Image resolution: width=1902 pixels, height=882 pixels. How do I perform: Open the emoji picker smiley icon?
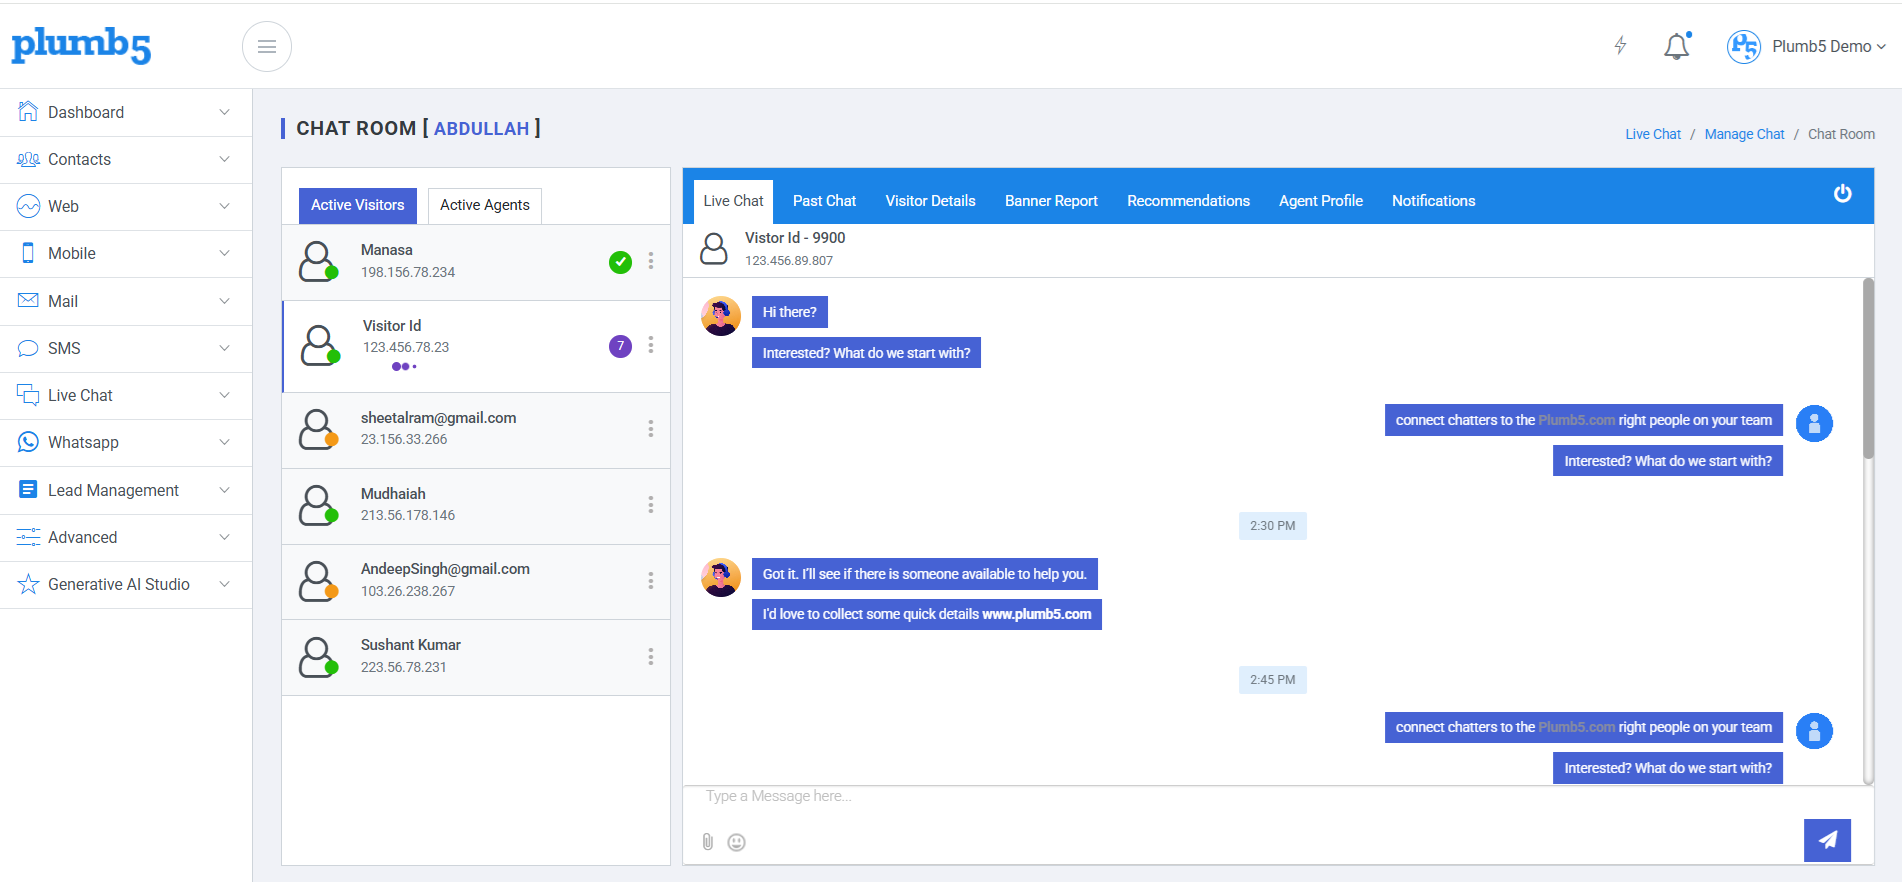[737, 842]
